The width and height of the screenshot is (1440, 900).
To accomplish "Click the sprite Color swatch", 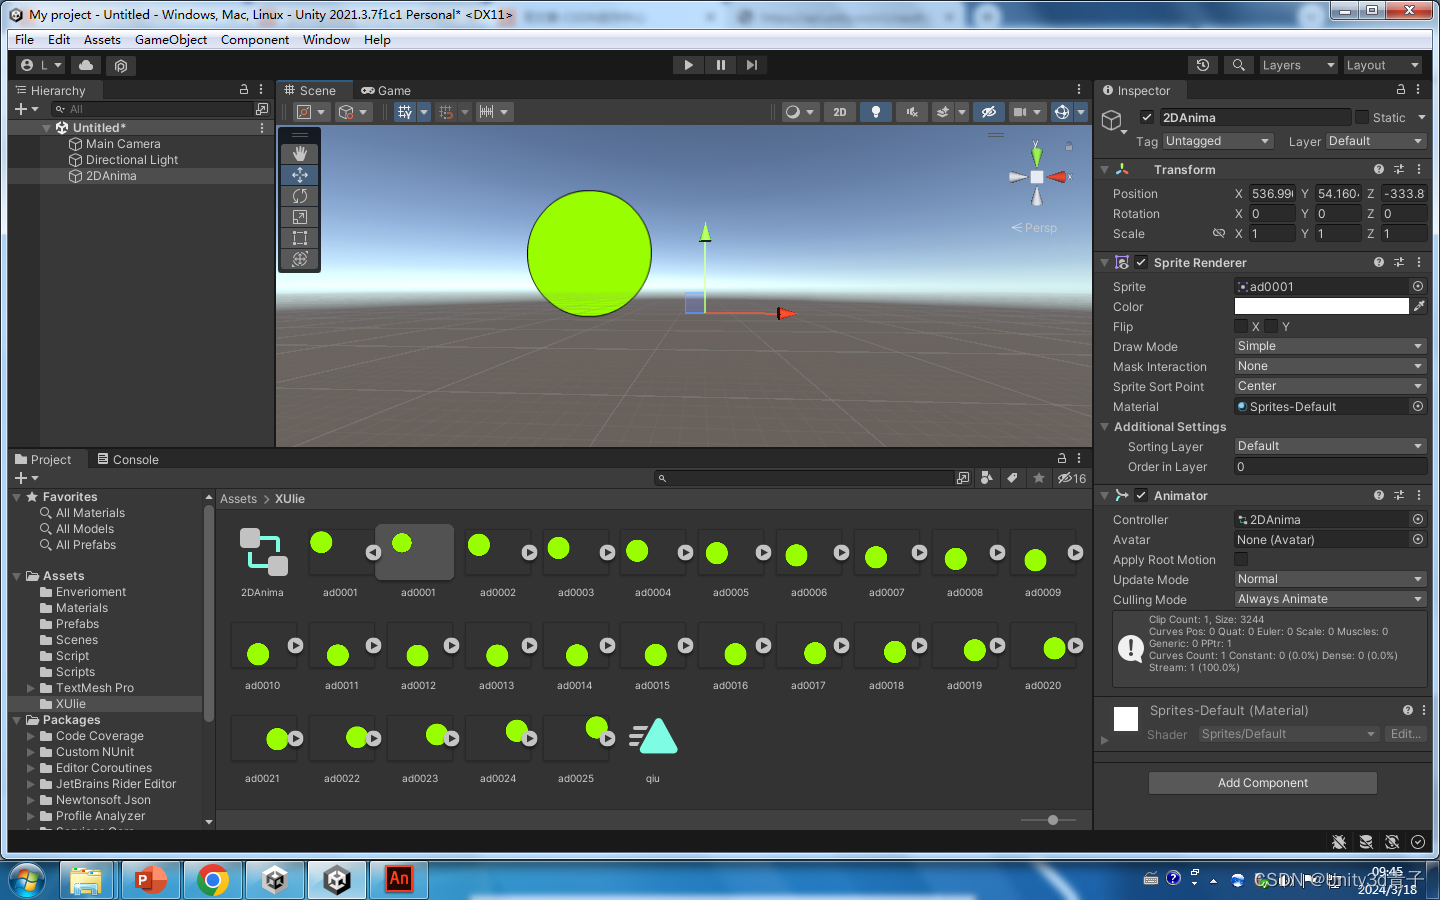I will point(1321,306).
